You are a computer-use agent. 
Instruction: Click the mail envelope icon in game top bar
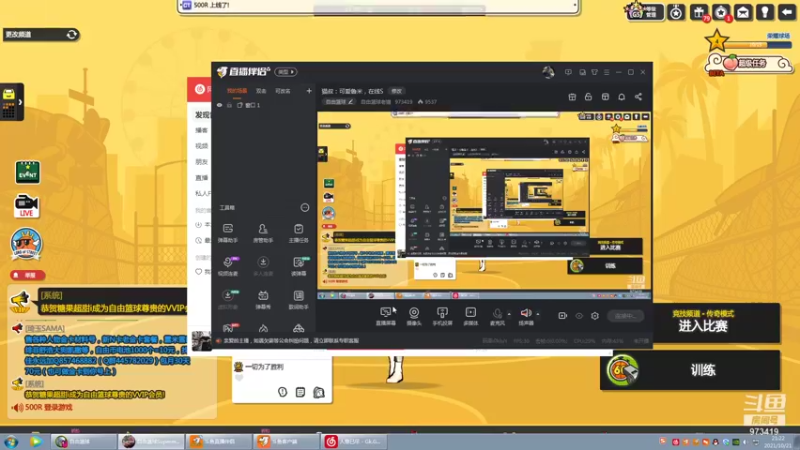pos(743,12)
